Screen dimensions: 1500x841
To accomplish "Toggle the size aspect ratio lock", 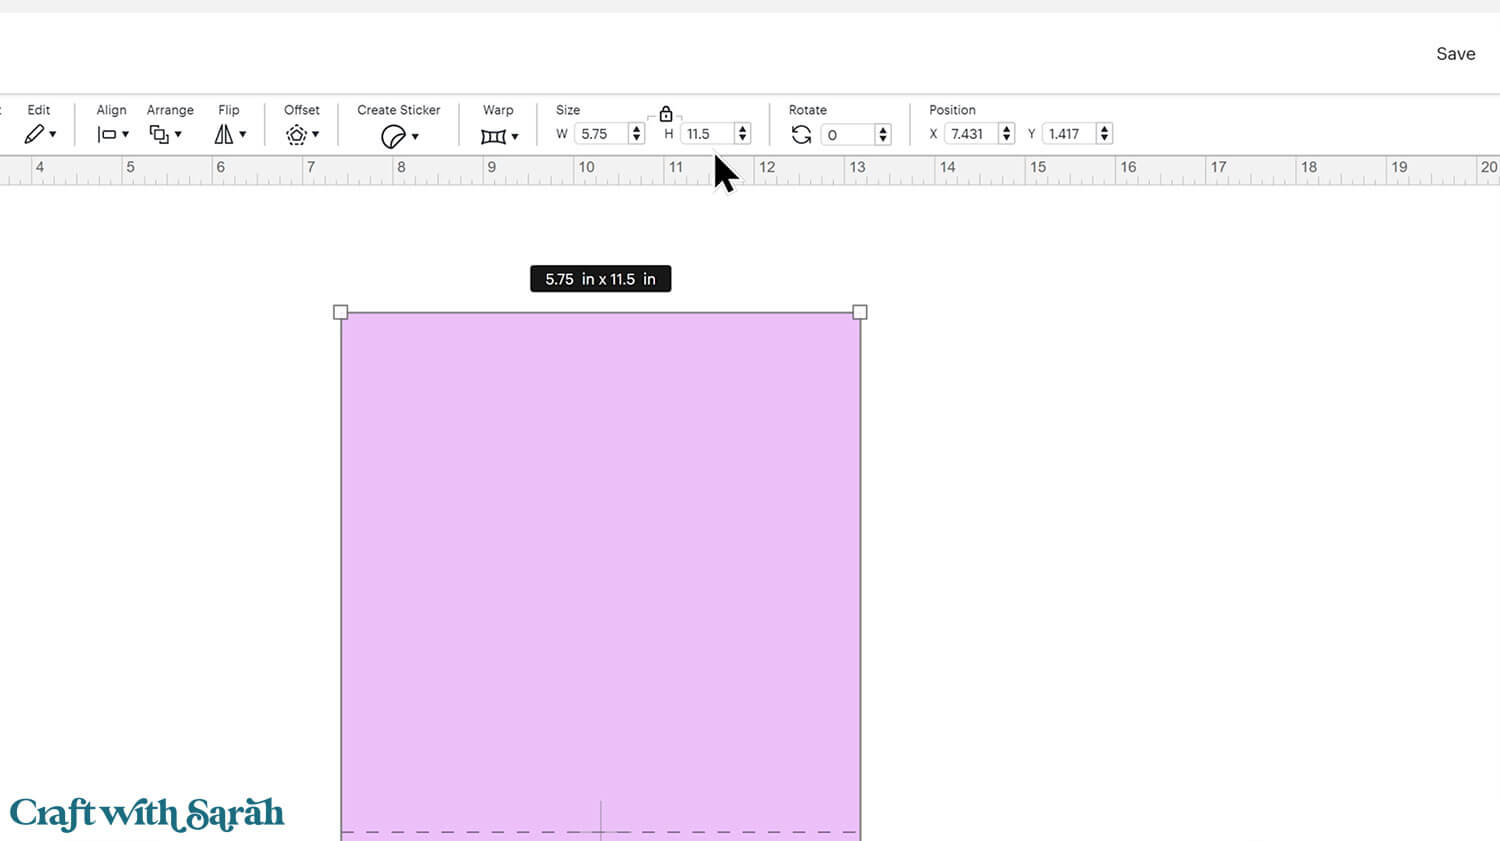I will click(x=666, y=114).
